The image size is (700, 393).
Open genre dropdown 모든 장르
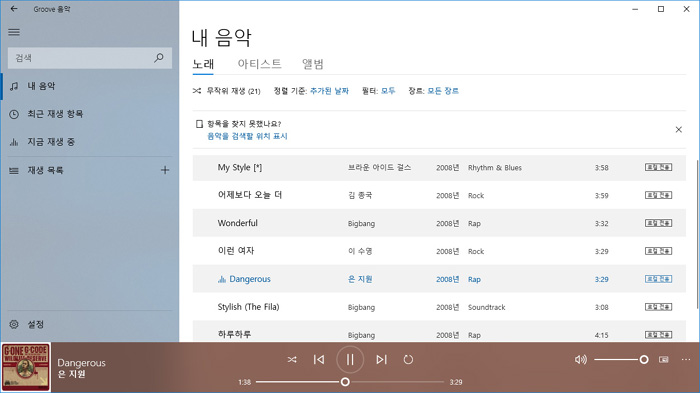[443, 91]
